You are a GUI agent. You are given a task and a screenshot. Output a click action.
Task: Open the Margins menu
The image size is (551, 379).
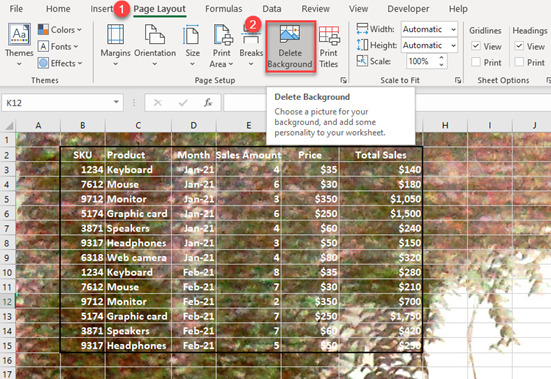[x=115, y=45]
